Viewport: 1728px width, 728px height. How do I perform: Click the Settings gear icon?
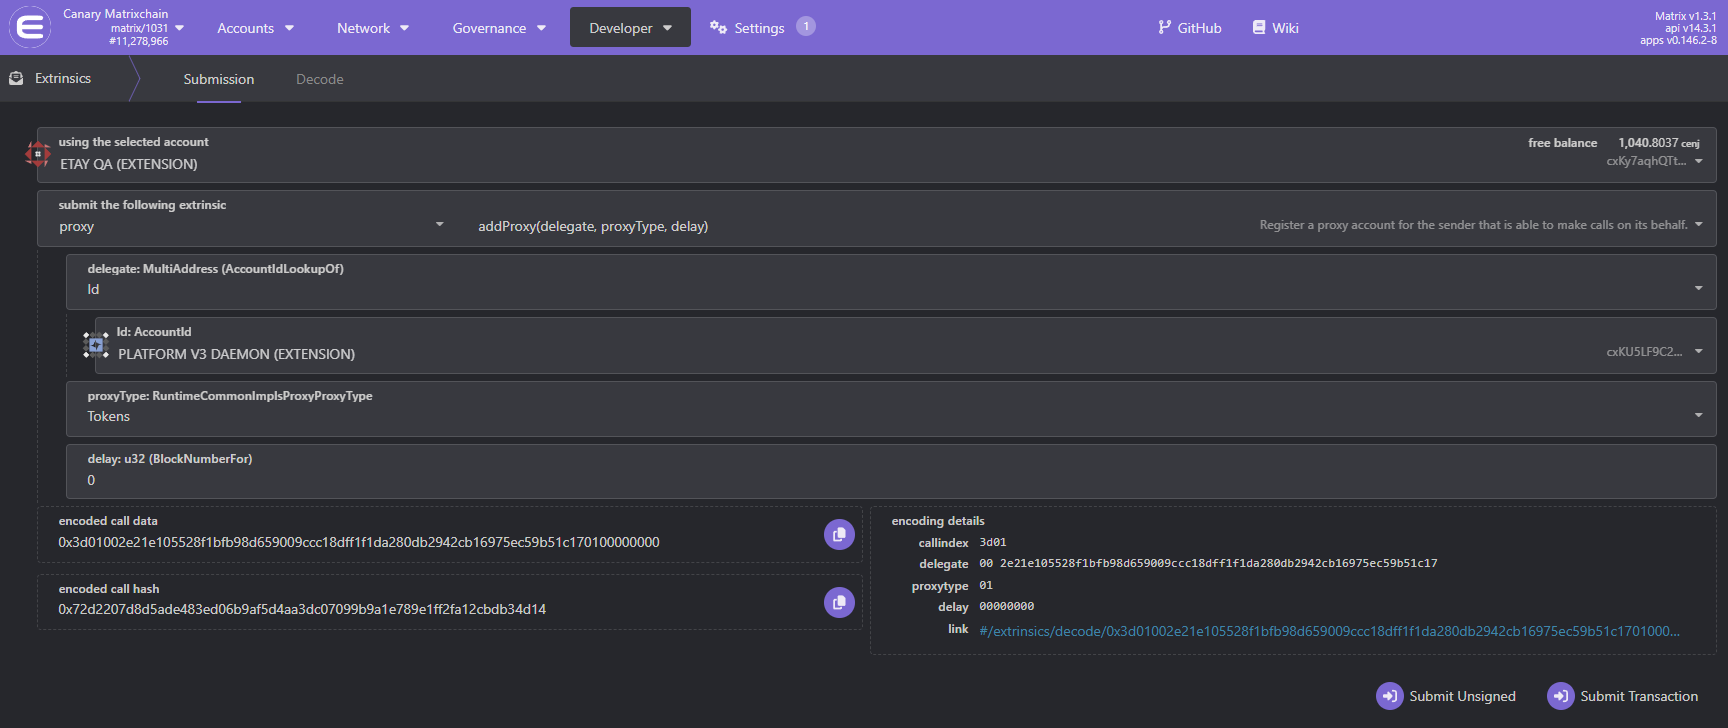[x=718, y=27]
